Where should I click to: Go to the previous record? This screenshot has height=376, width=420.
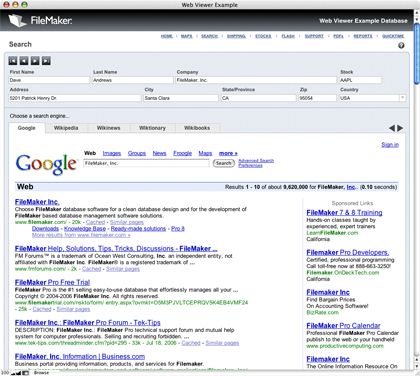coord(24,61)
